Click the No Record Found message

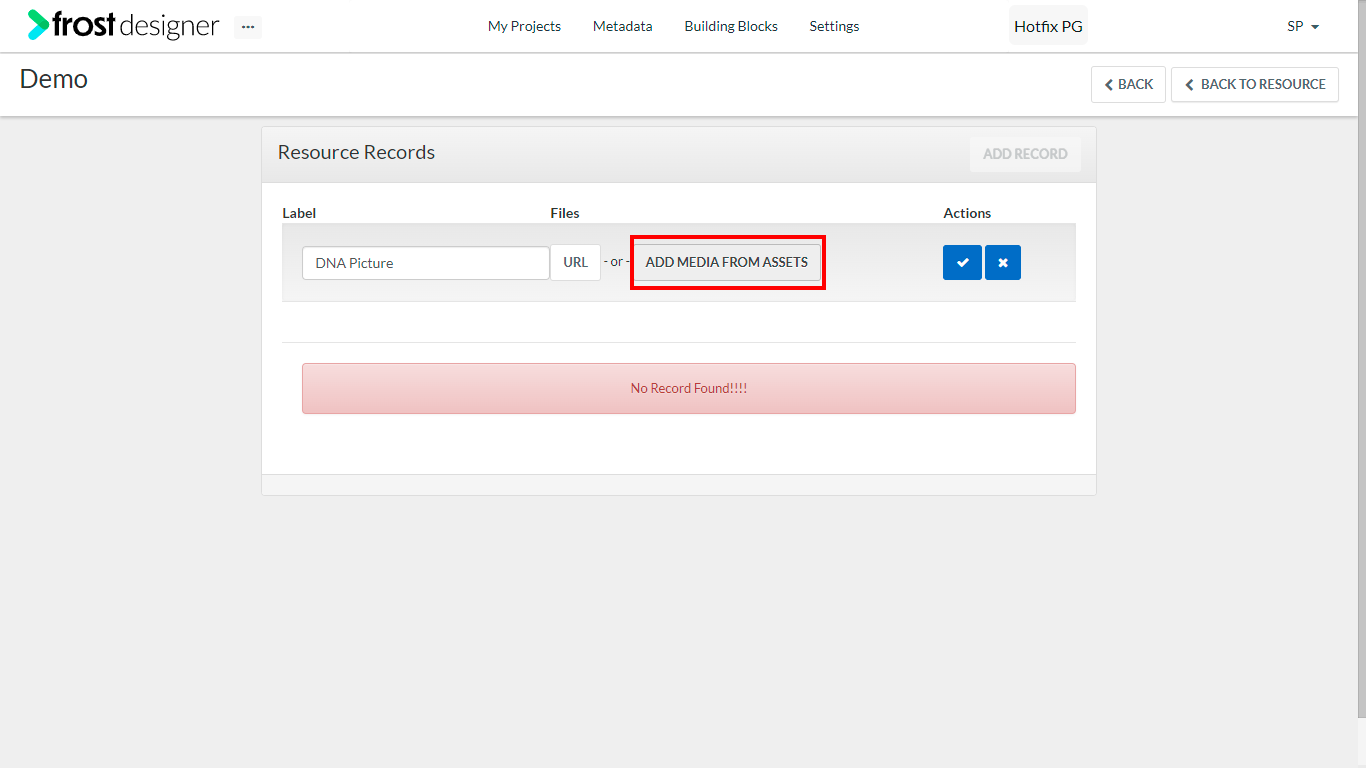(689, 388)
